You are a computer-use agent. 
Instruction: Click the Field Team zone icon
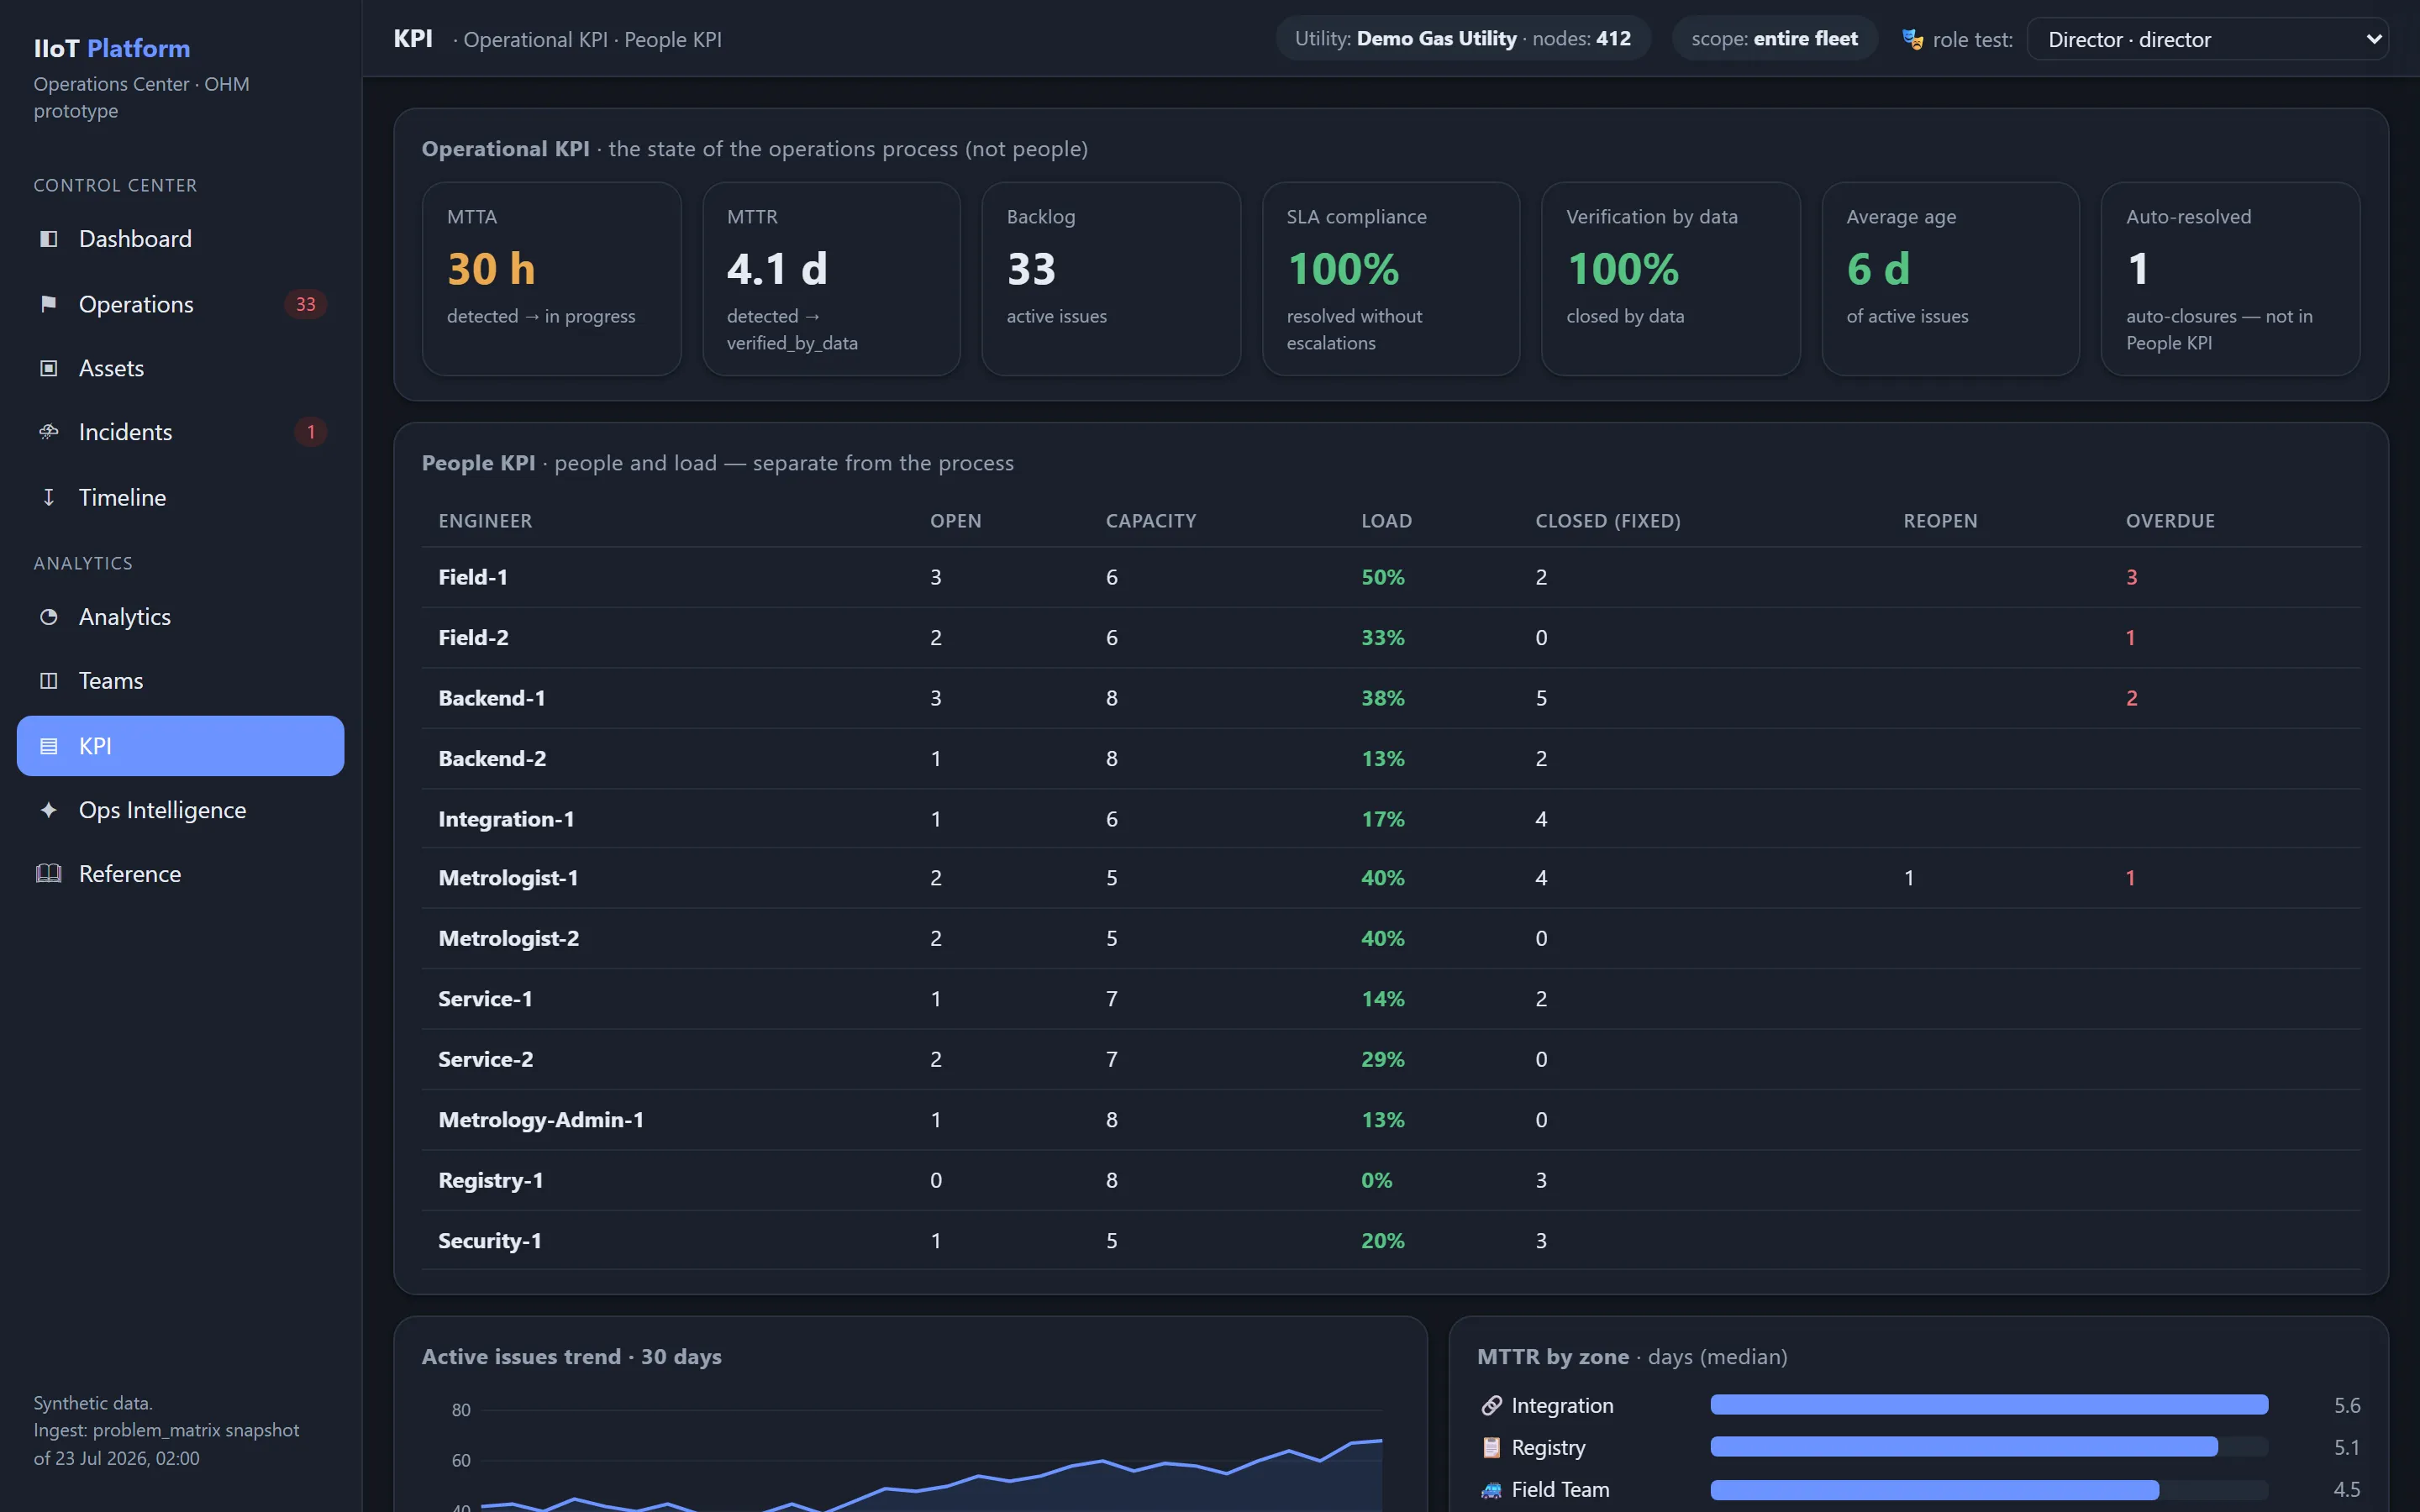point(1491,1490)
